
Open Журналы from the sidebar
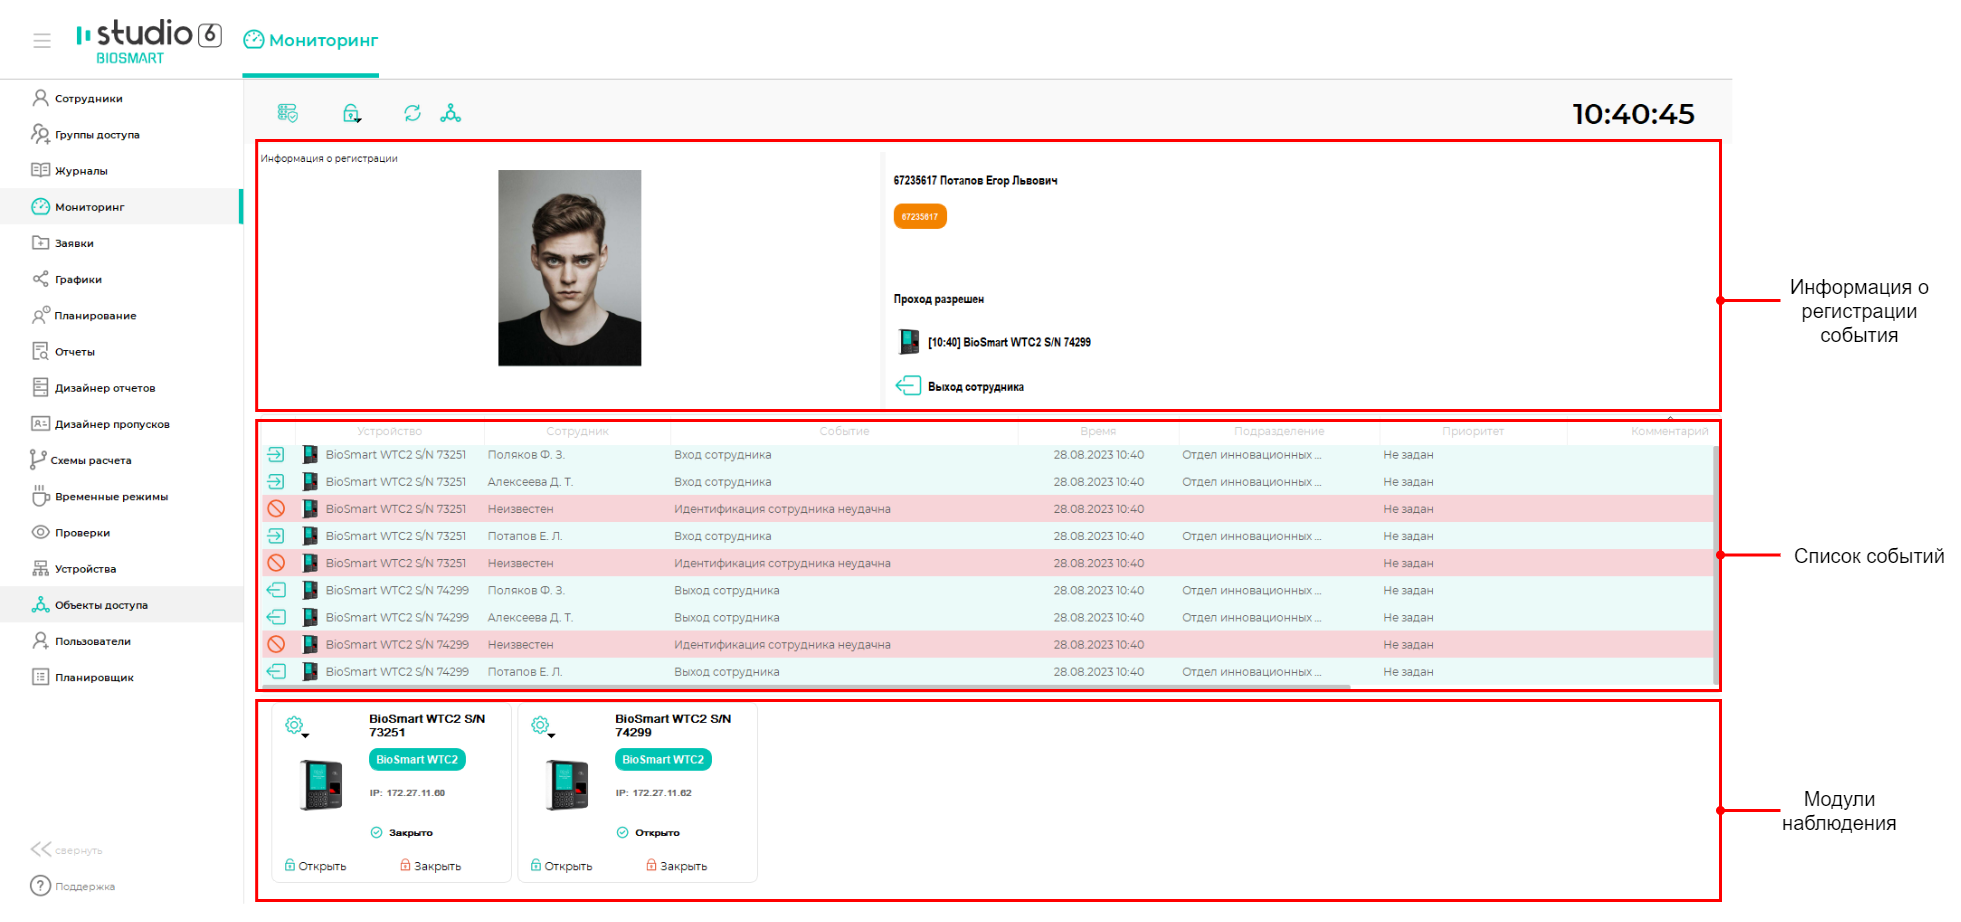pos(121,170)
